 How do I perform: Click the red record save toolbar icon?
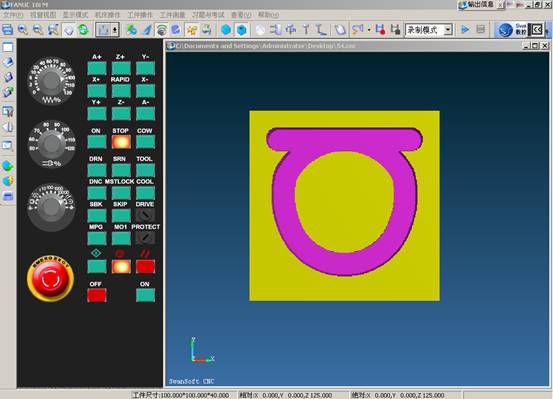[380, 30]
